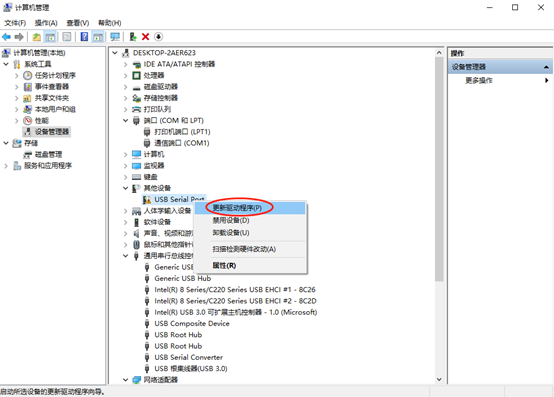554x397 pixels.
Task: Expand the 磁盘驱动器 category
Action: [125, 87]
